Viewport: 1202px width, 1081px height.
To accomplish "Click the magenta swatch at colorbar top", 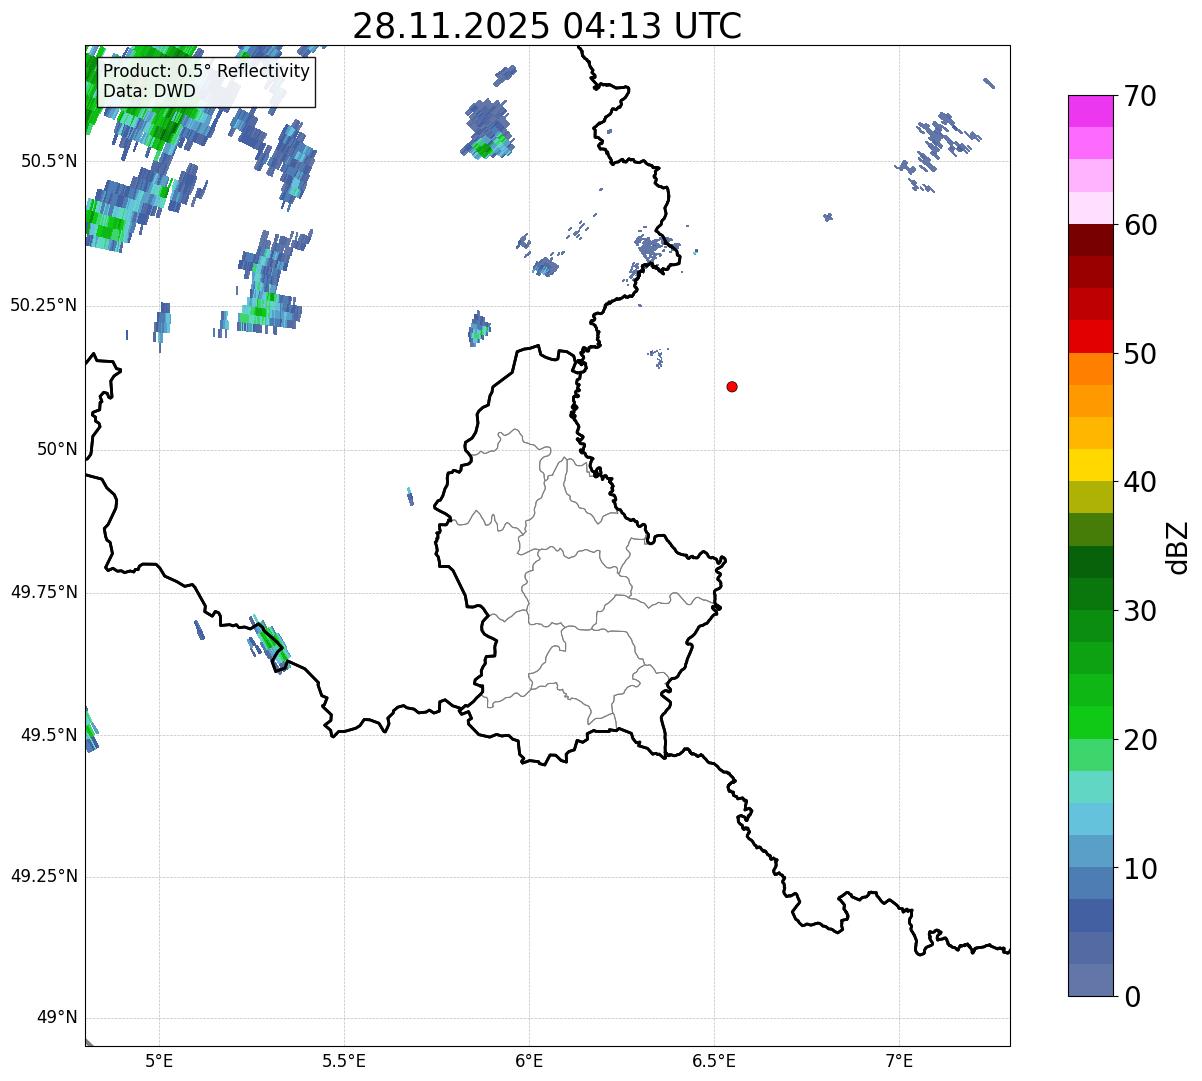I will [x=1091, y=111].
